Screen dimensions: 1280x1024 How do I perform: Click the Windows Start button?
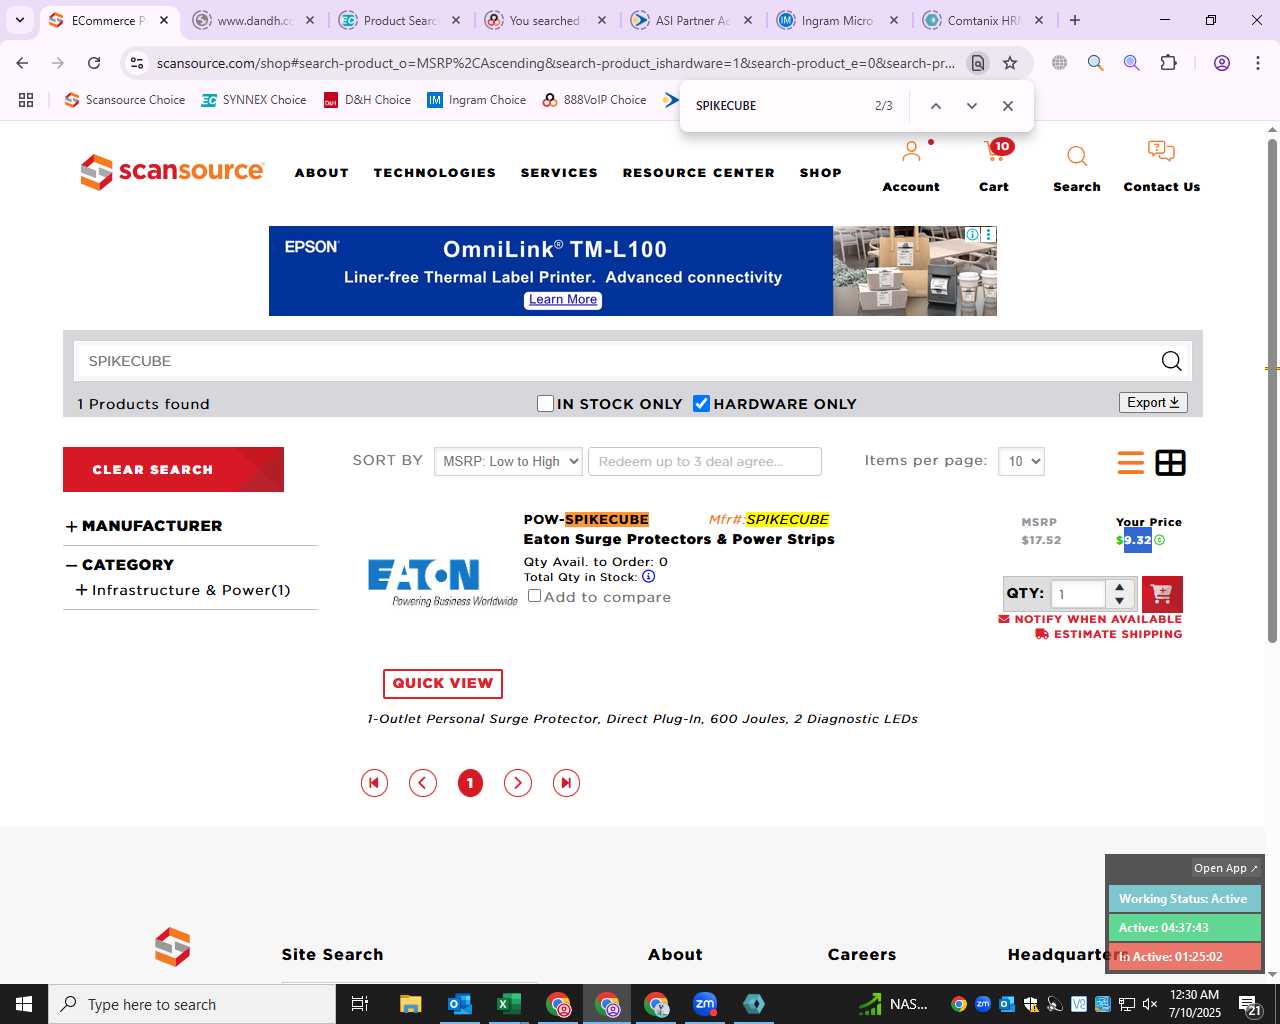[x=24, y=1004]
